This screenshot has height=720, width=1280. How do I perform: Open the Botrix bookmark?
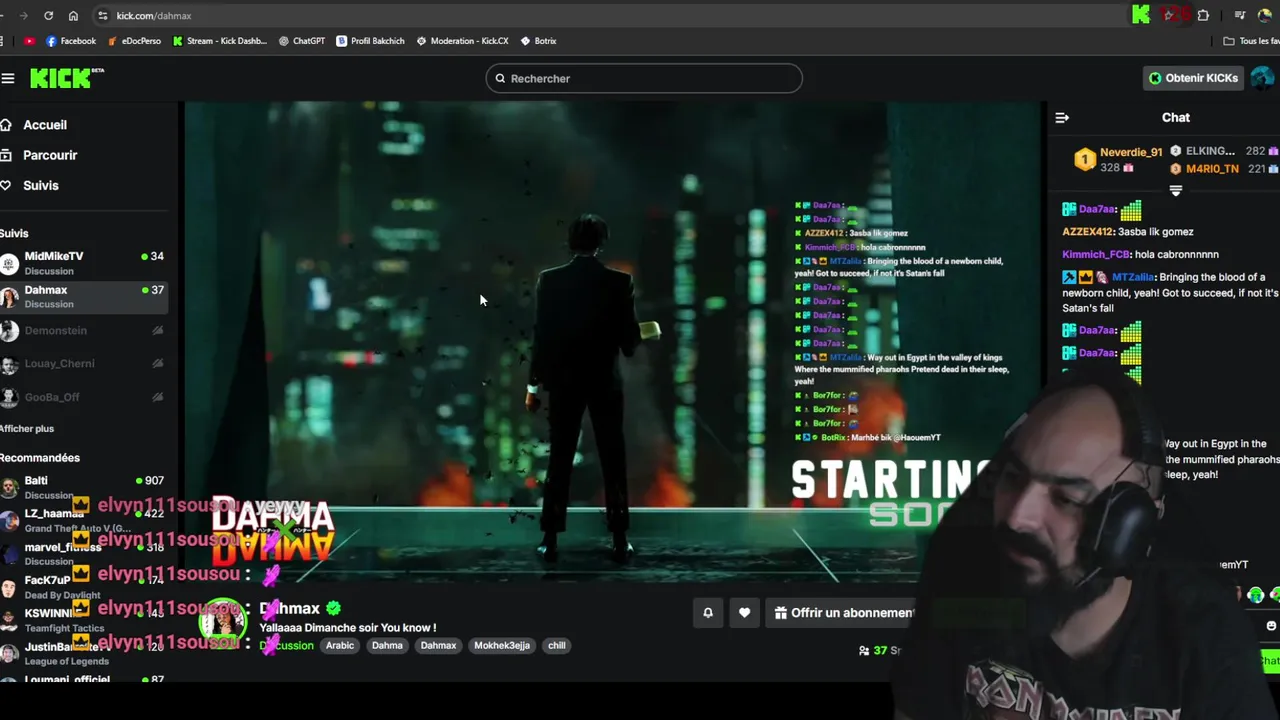538,41
